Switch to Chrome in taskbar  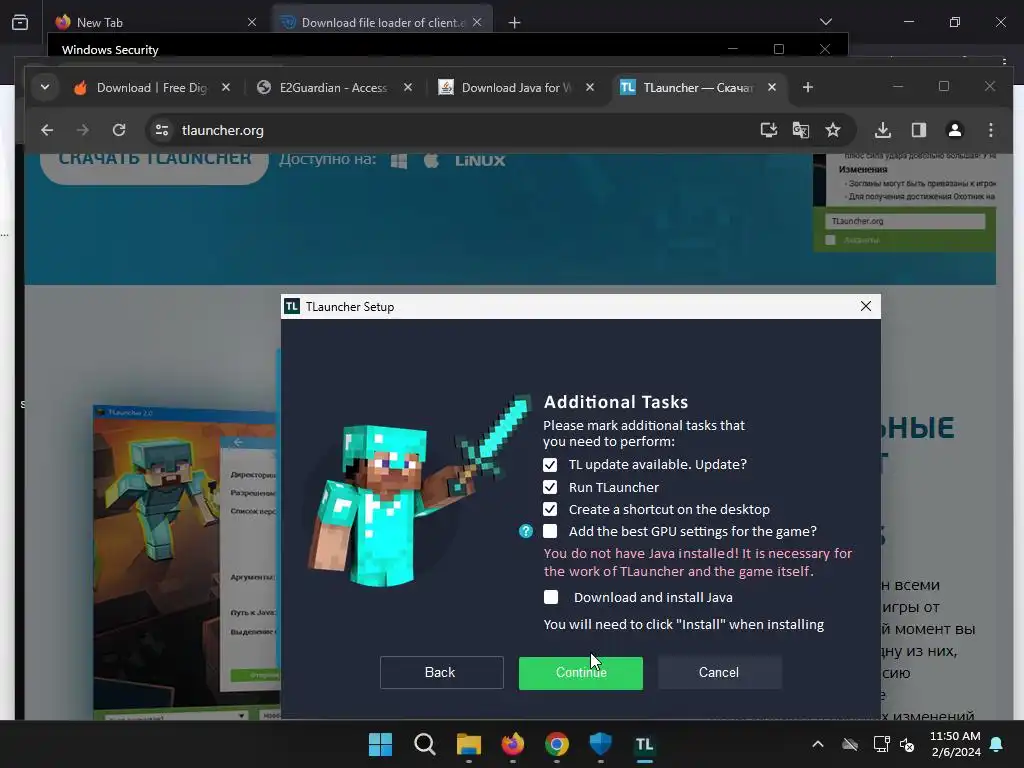(x=556, y=744)
